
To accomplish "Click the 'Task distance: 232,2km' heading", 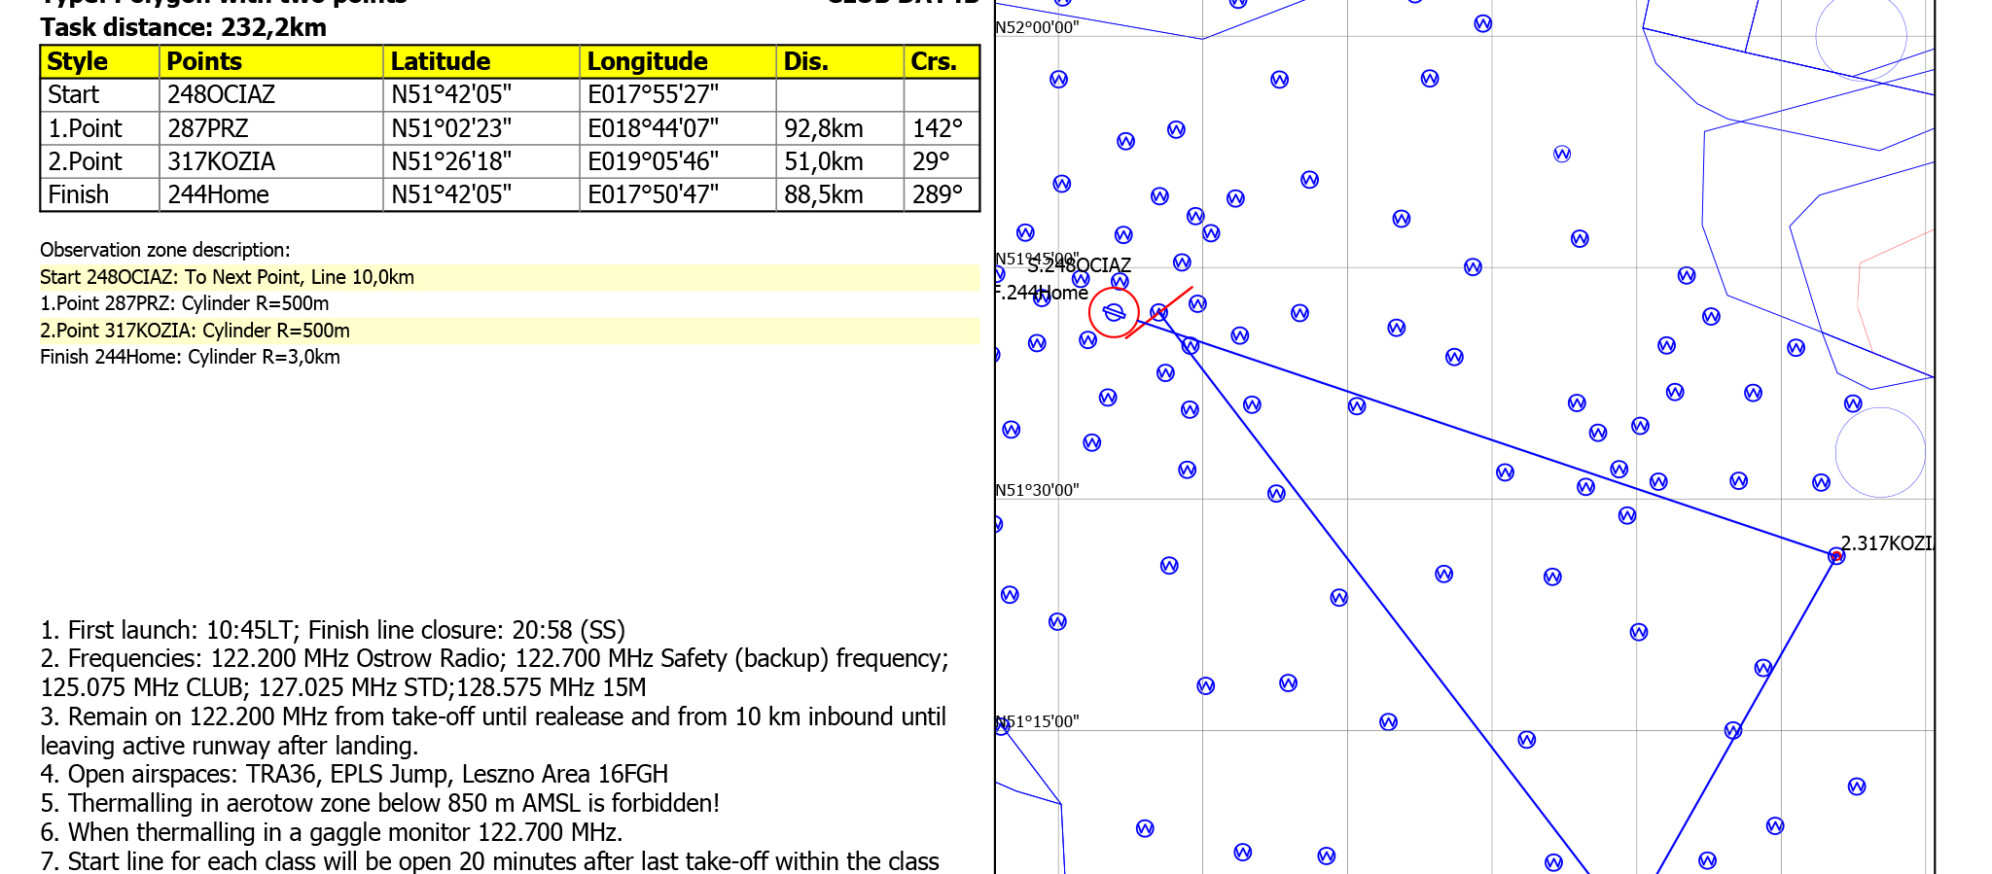I will click(183, 27).
